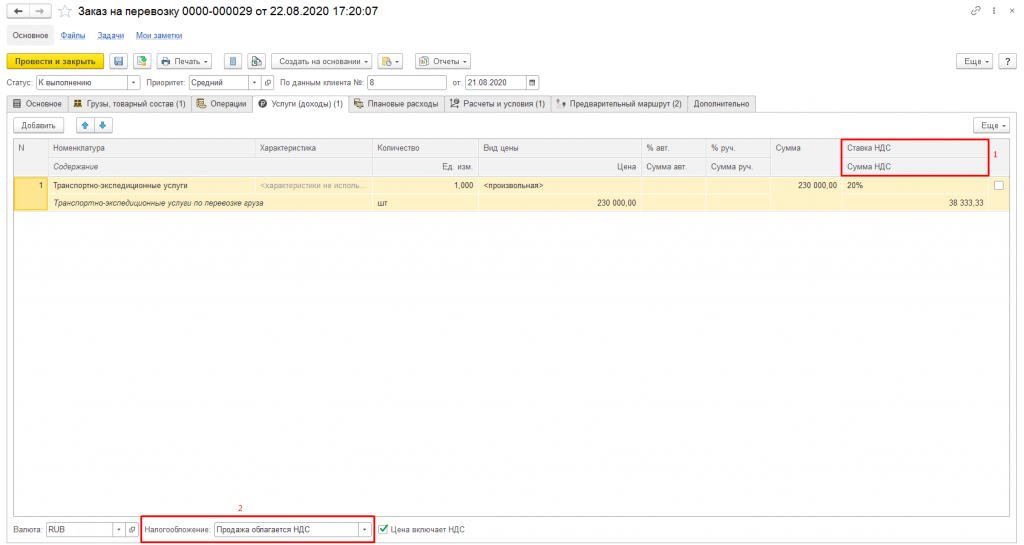Open the Файлы link
Image resolution: width=1024 pixels, height=545 pixels.
pos(73,35)
